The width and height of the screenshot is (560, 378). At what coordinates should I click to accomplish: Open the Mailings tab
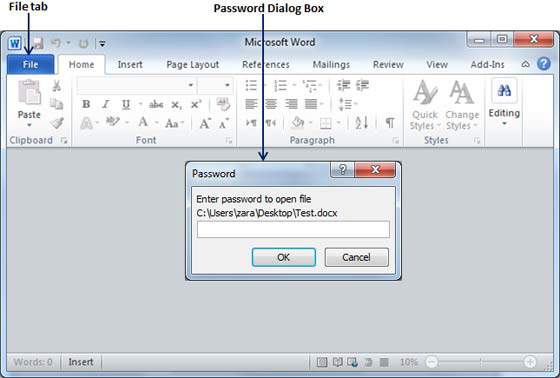coord(331,65)
